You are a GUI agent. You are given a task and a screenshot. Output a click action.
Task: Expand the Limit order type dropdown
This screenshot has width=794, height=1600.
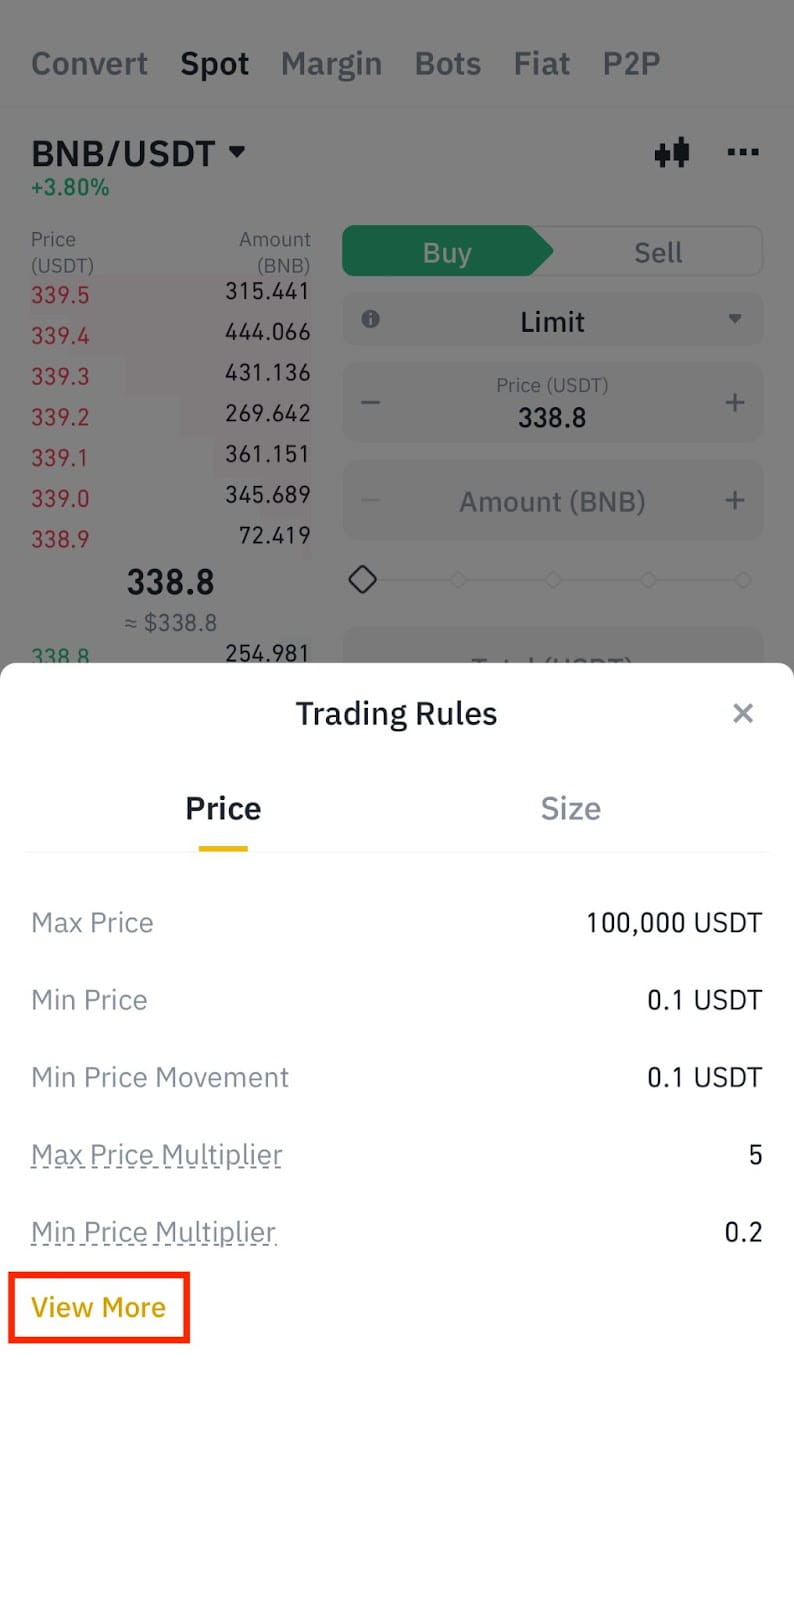coord(734,320)
